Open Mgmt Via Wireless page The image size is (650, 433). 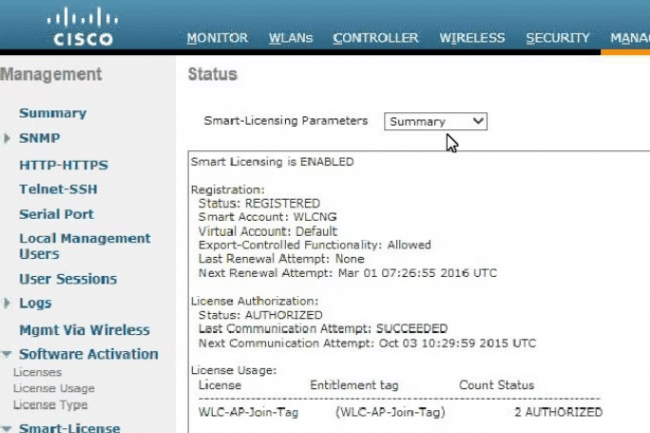(85, 330)
